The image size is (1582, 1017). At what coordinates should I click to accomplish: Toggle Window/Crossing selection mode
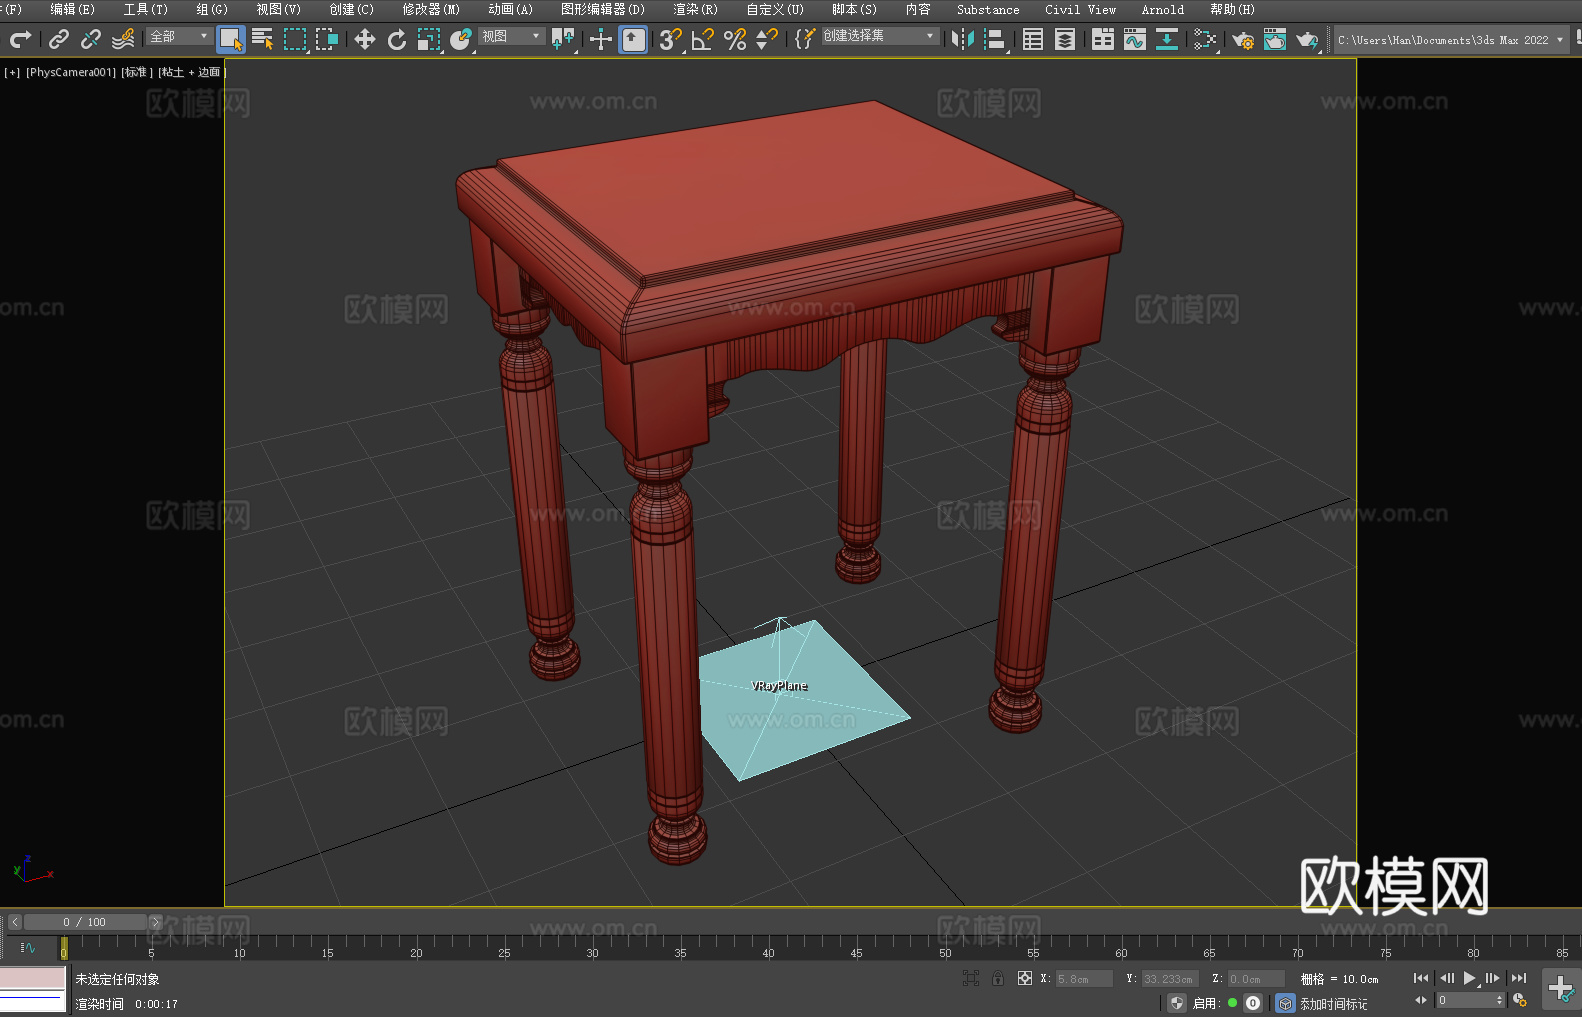(327, 39)
